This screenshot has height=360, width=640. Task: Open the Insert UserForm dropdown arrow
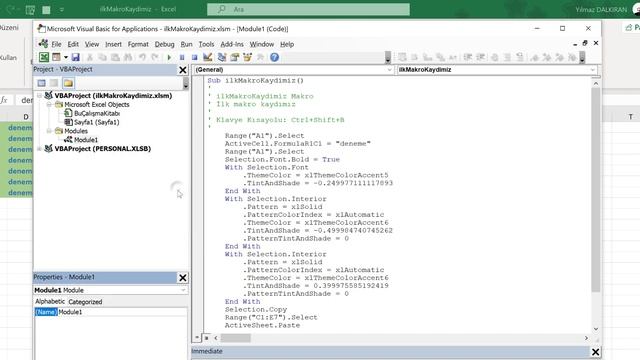click(65, 58)
